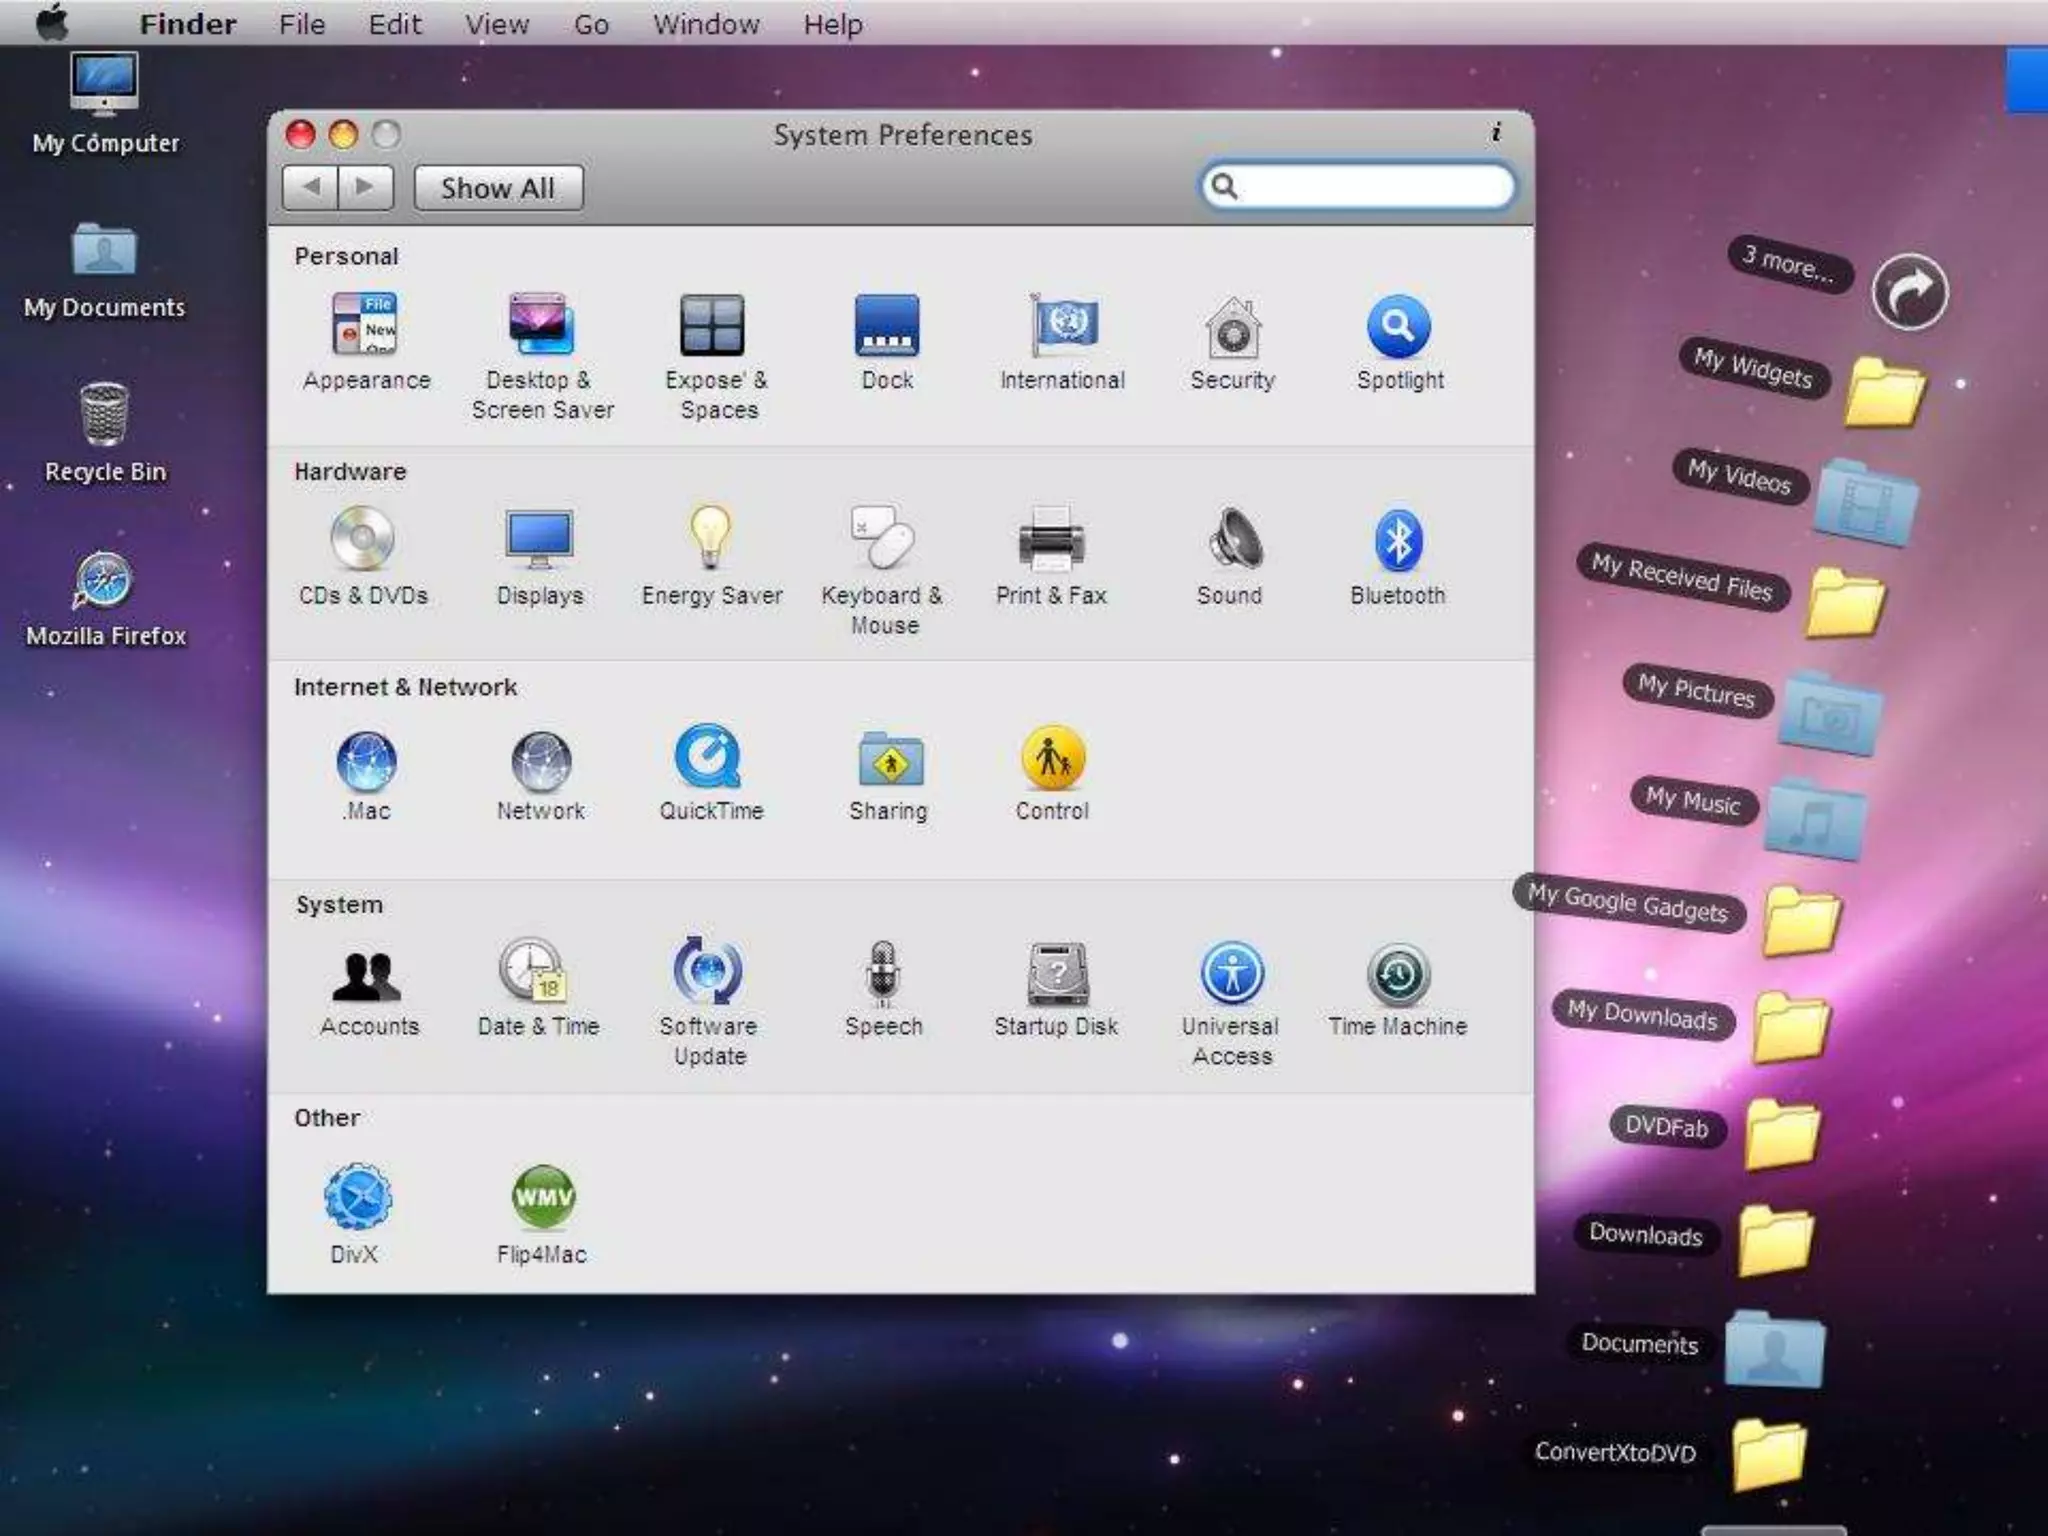Viewport: 2048px width, 1536px height.
Task: Open the Software Update pane
Action: point(708,972)
